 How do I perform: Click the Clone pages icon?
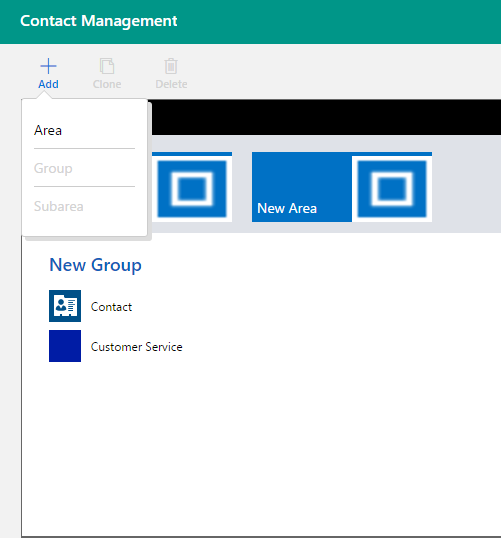[x=107, y=66]
